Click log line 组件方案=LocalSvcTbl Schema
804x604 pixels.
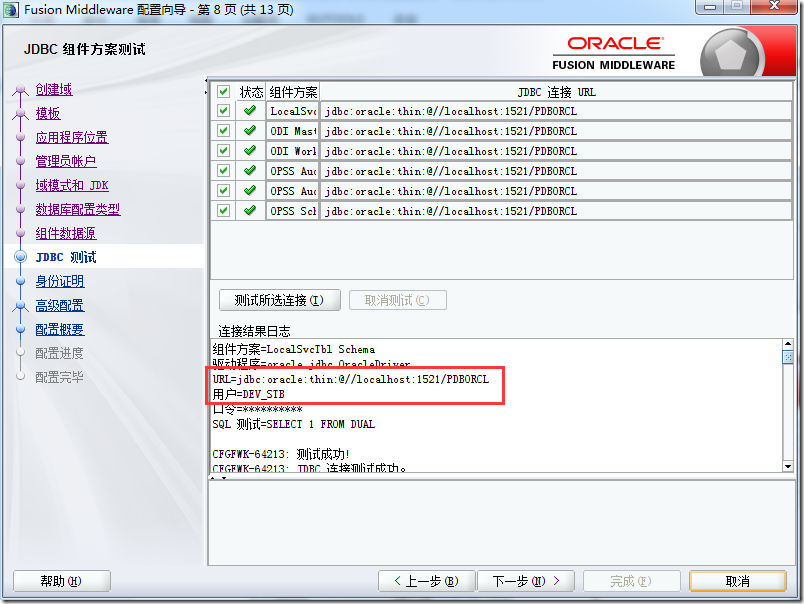pyautogui.click(x=294, y=349)
